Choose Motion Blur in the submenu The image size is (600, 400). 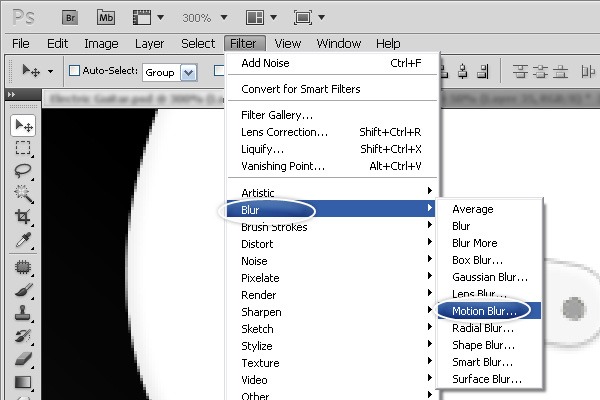click(x=490, y=311)
